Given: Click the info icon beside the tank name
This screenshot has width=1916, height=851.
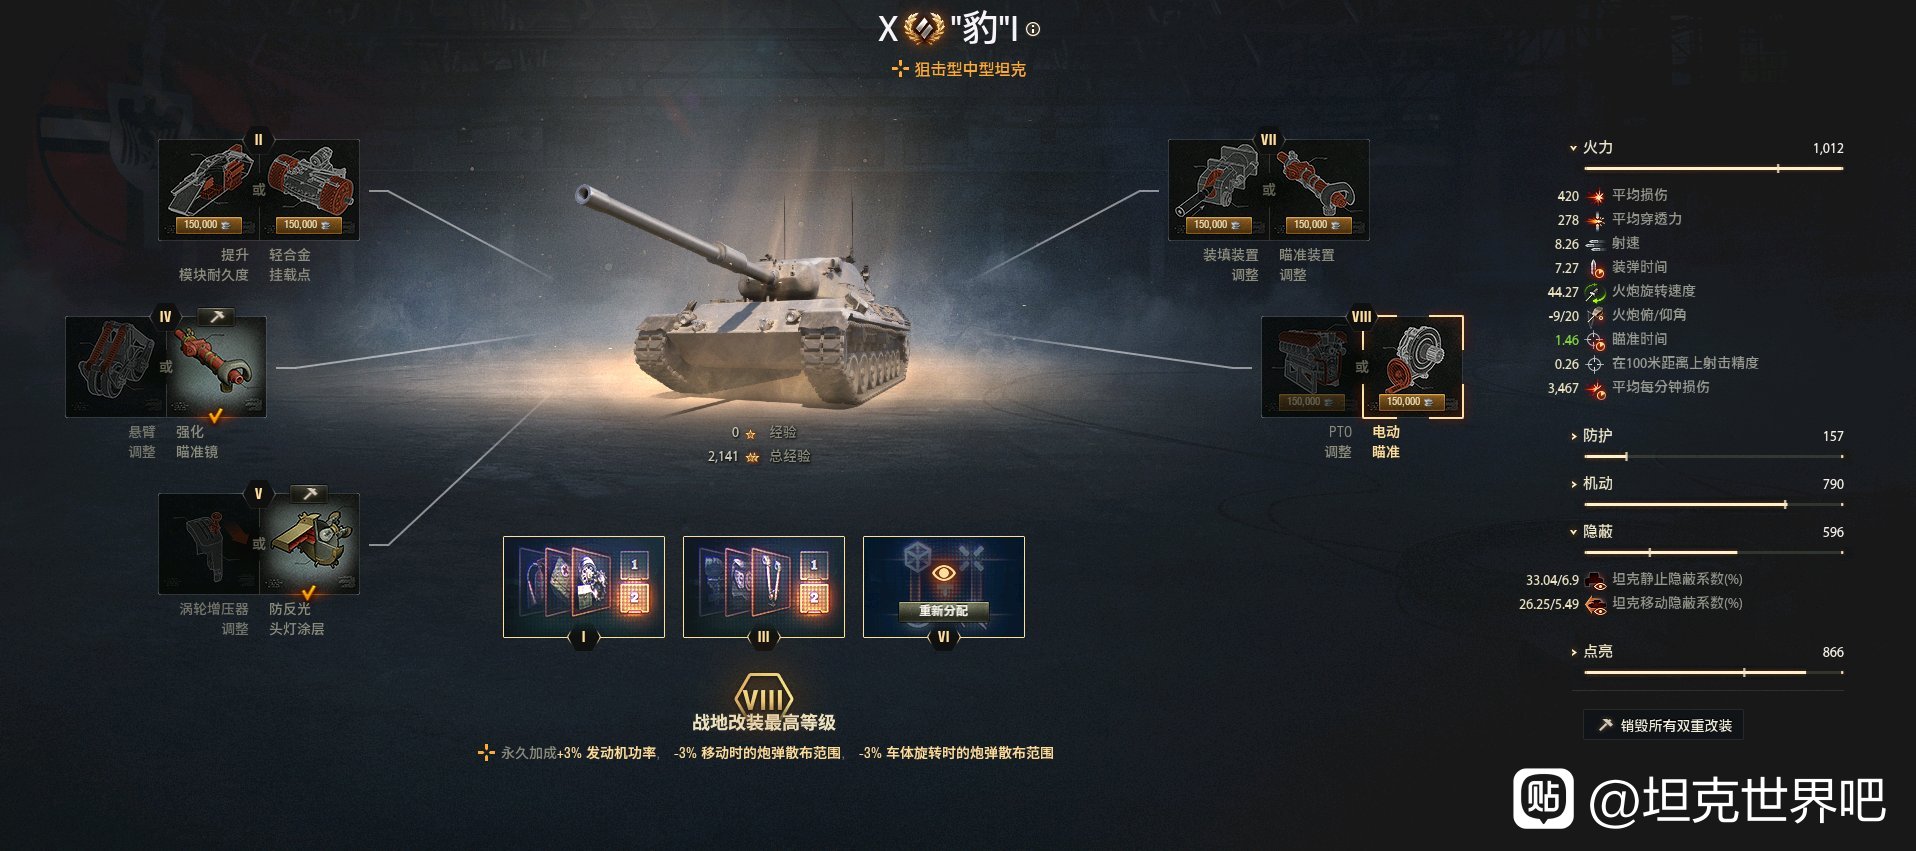Looking at the screenshot, I should click(1033, 30).
